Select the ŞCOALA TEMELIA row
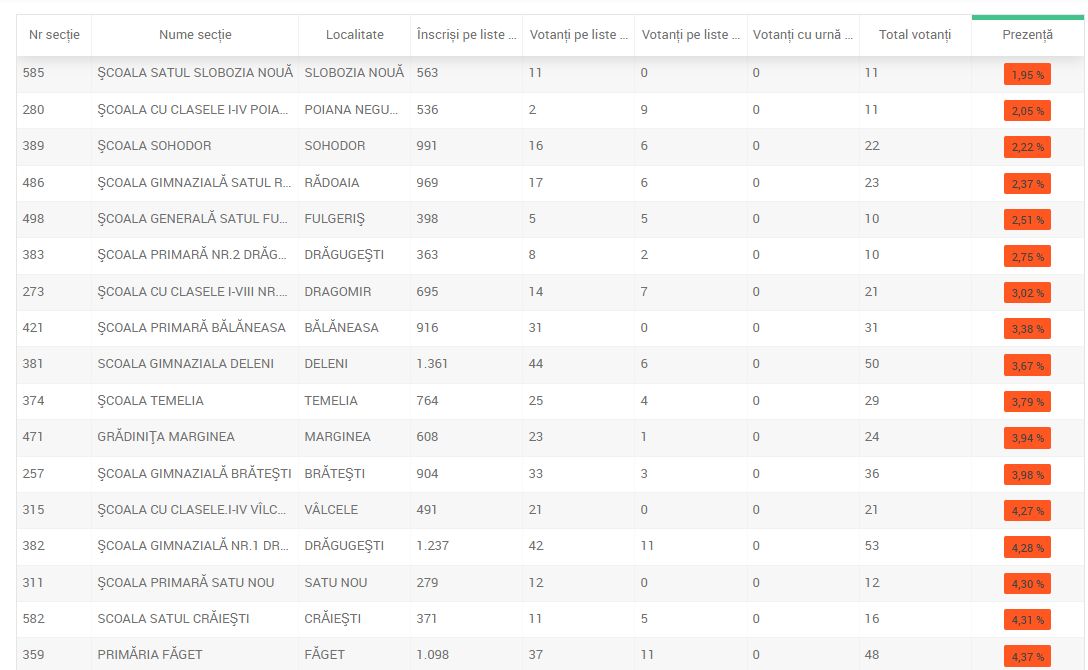This screenshot has width=1088, height=670. (x=150, y=401)
